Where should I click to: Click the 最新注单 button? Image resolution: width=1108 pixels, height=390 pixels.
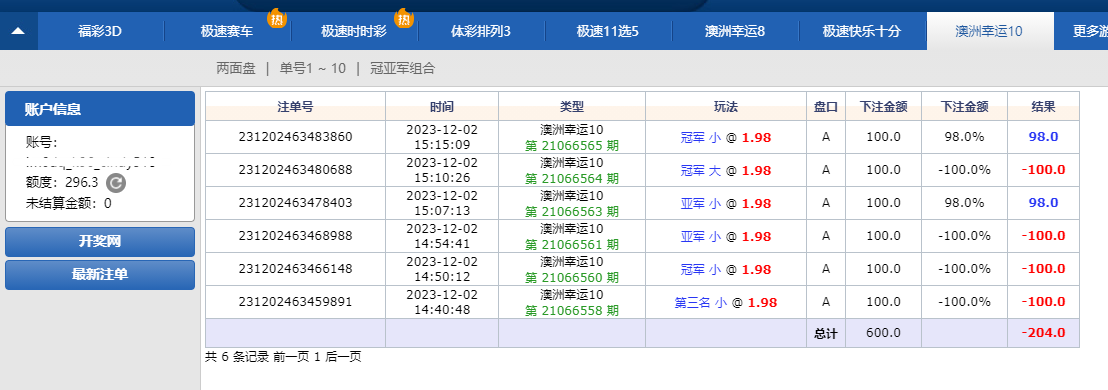tap(100, 275)
